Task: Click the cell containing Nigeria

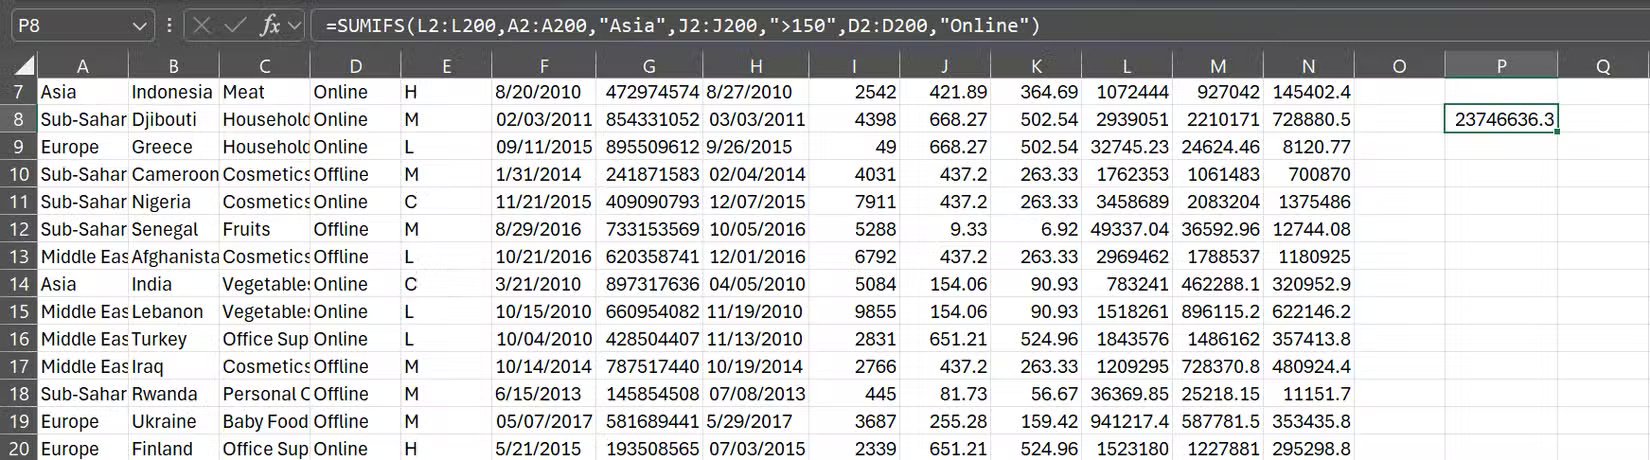Action: point(174,202)
